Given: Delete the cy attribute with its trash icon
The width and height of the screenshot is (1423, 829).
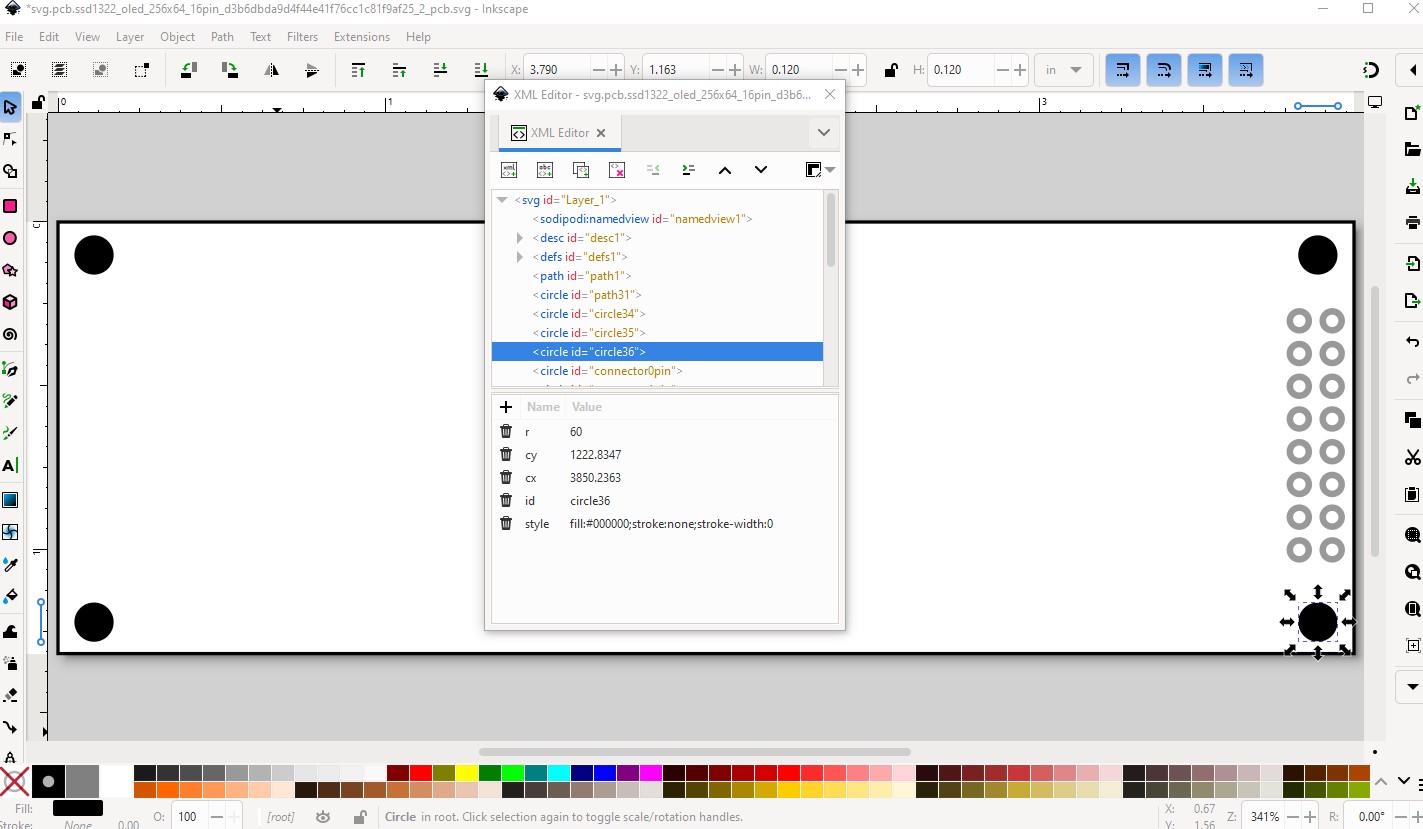Looking at the screenshot, I should pos(506,455).
